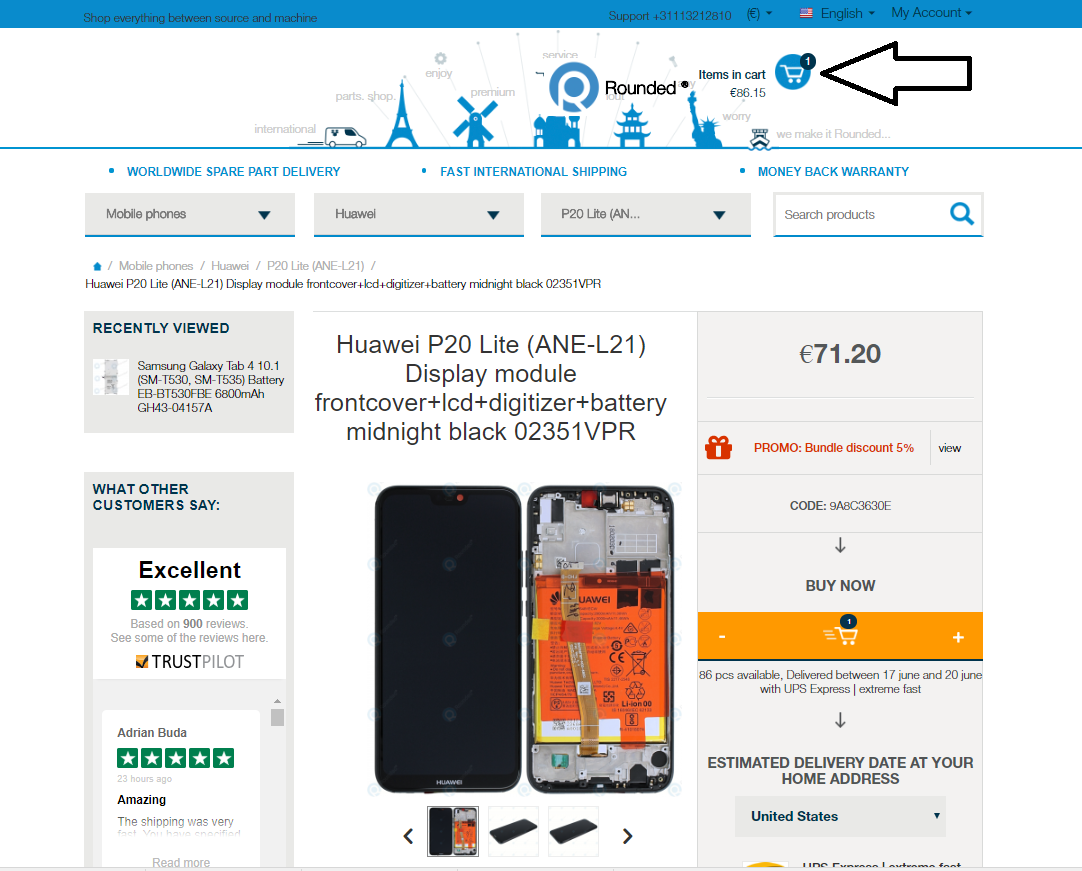
Task: Click the reviews scrollbar up arrow
Action: point(277,701)
